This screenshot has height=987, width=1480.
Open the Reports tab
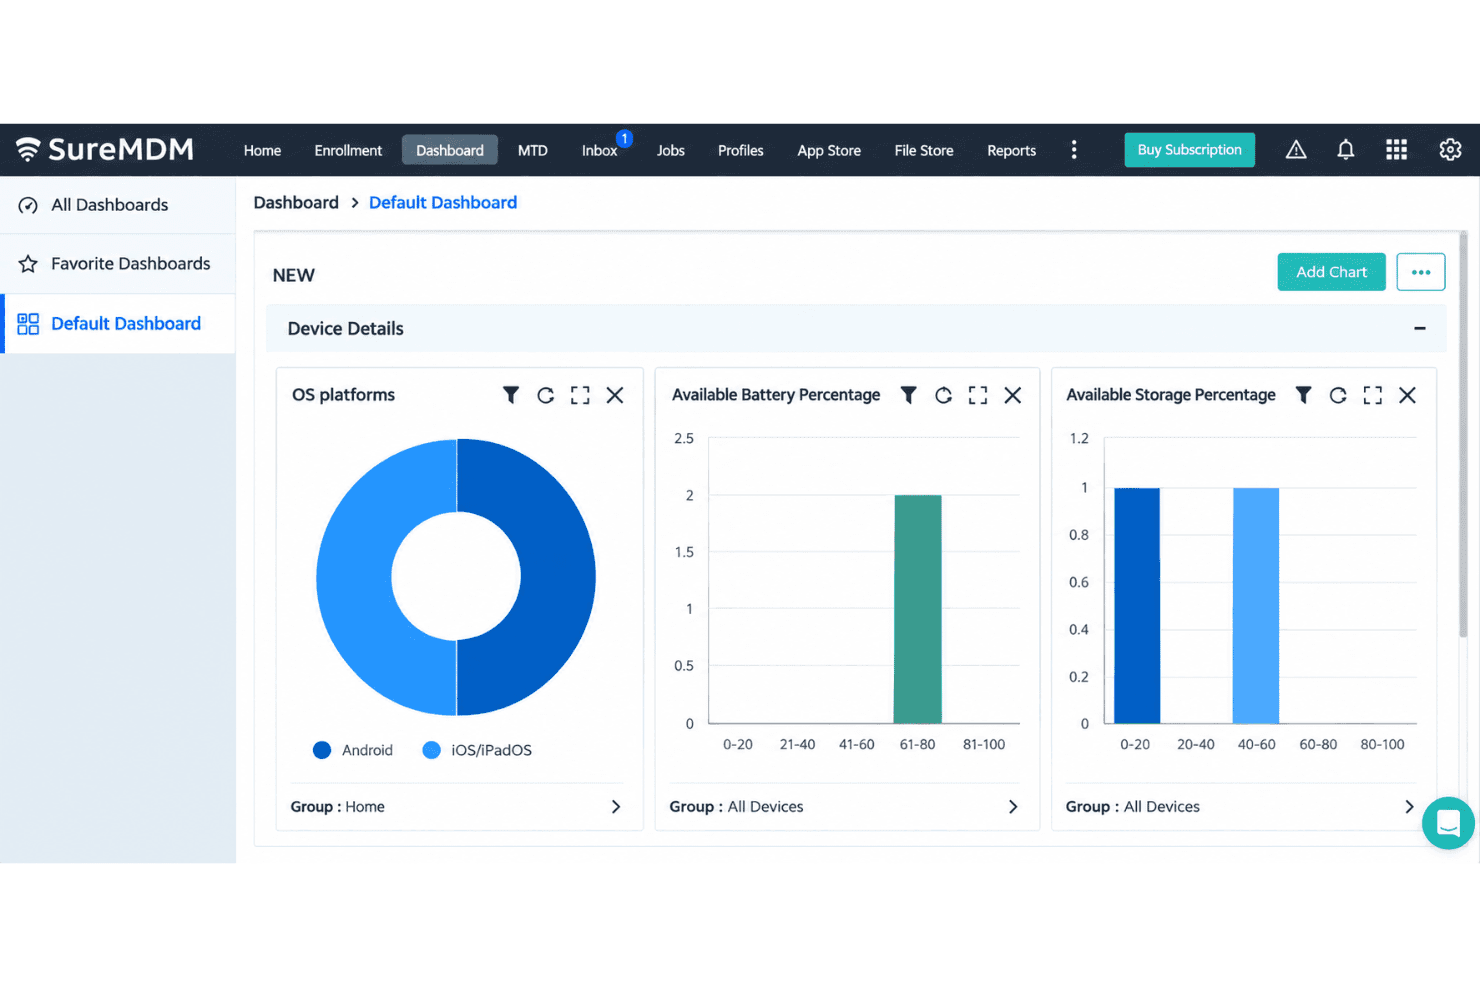1011,150
